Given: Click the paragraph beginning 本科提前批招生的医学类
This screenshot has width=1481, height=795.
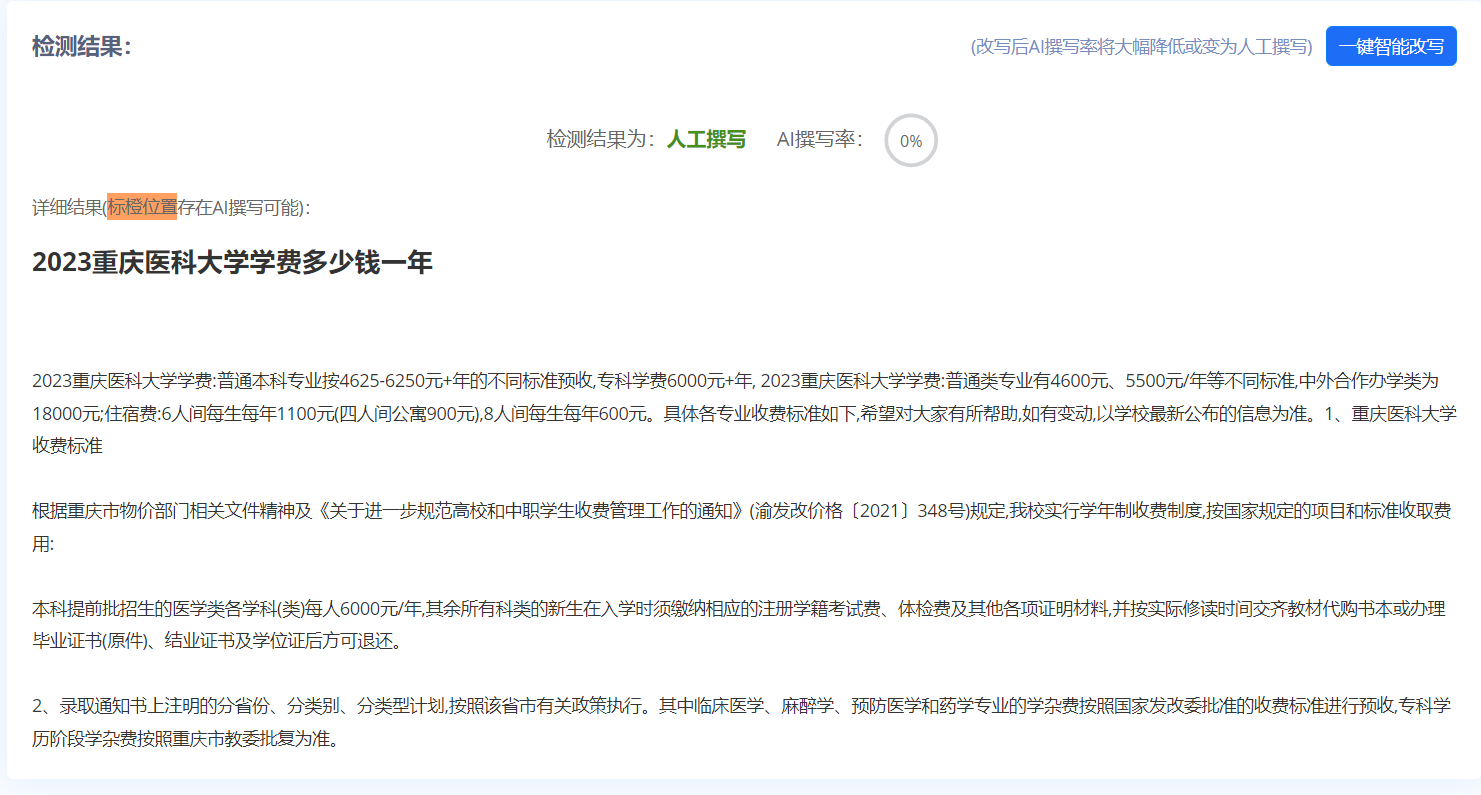Looking at the screenshot, I should click(x=738, y=625).
